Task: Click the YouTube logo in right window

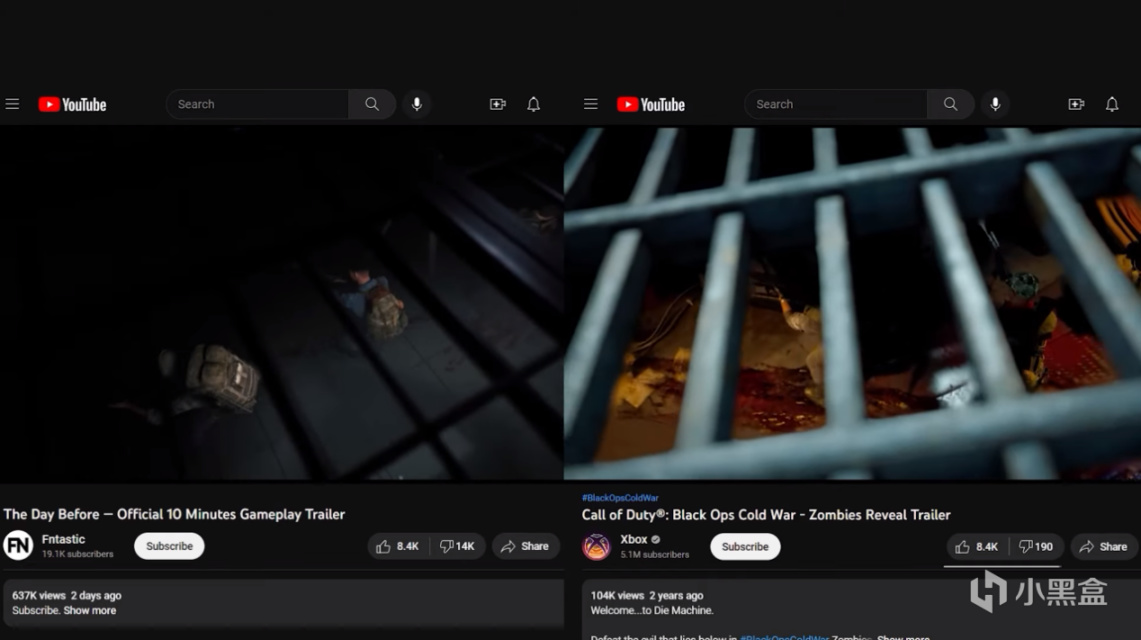Action: tap(651, 105)
